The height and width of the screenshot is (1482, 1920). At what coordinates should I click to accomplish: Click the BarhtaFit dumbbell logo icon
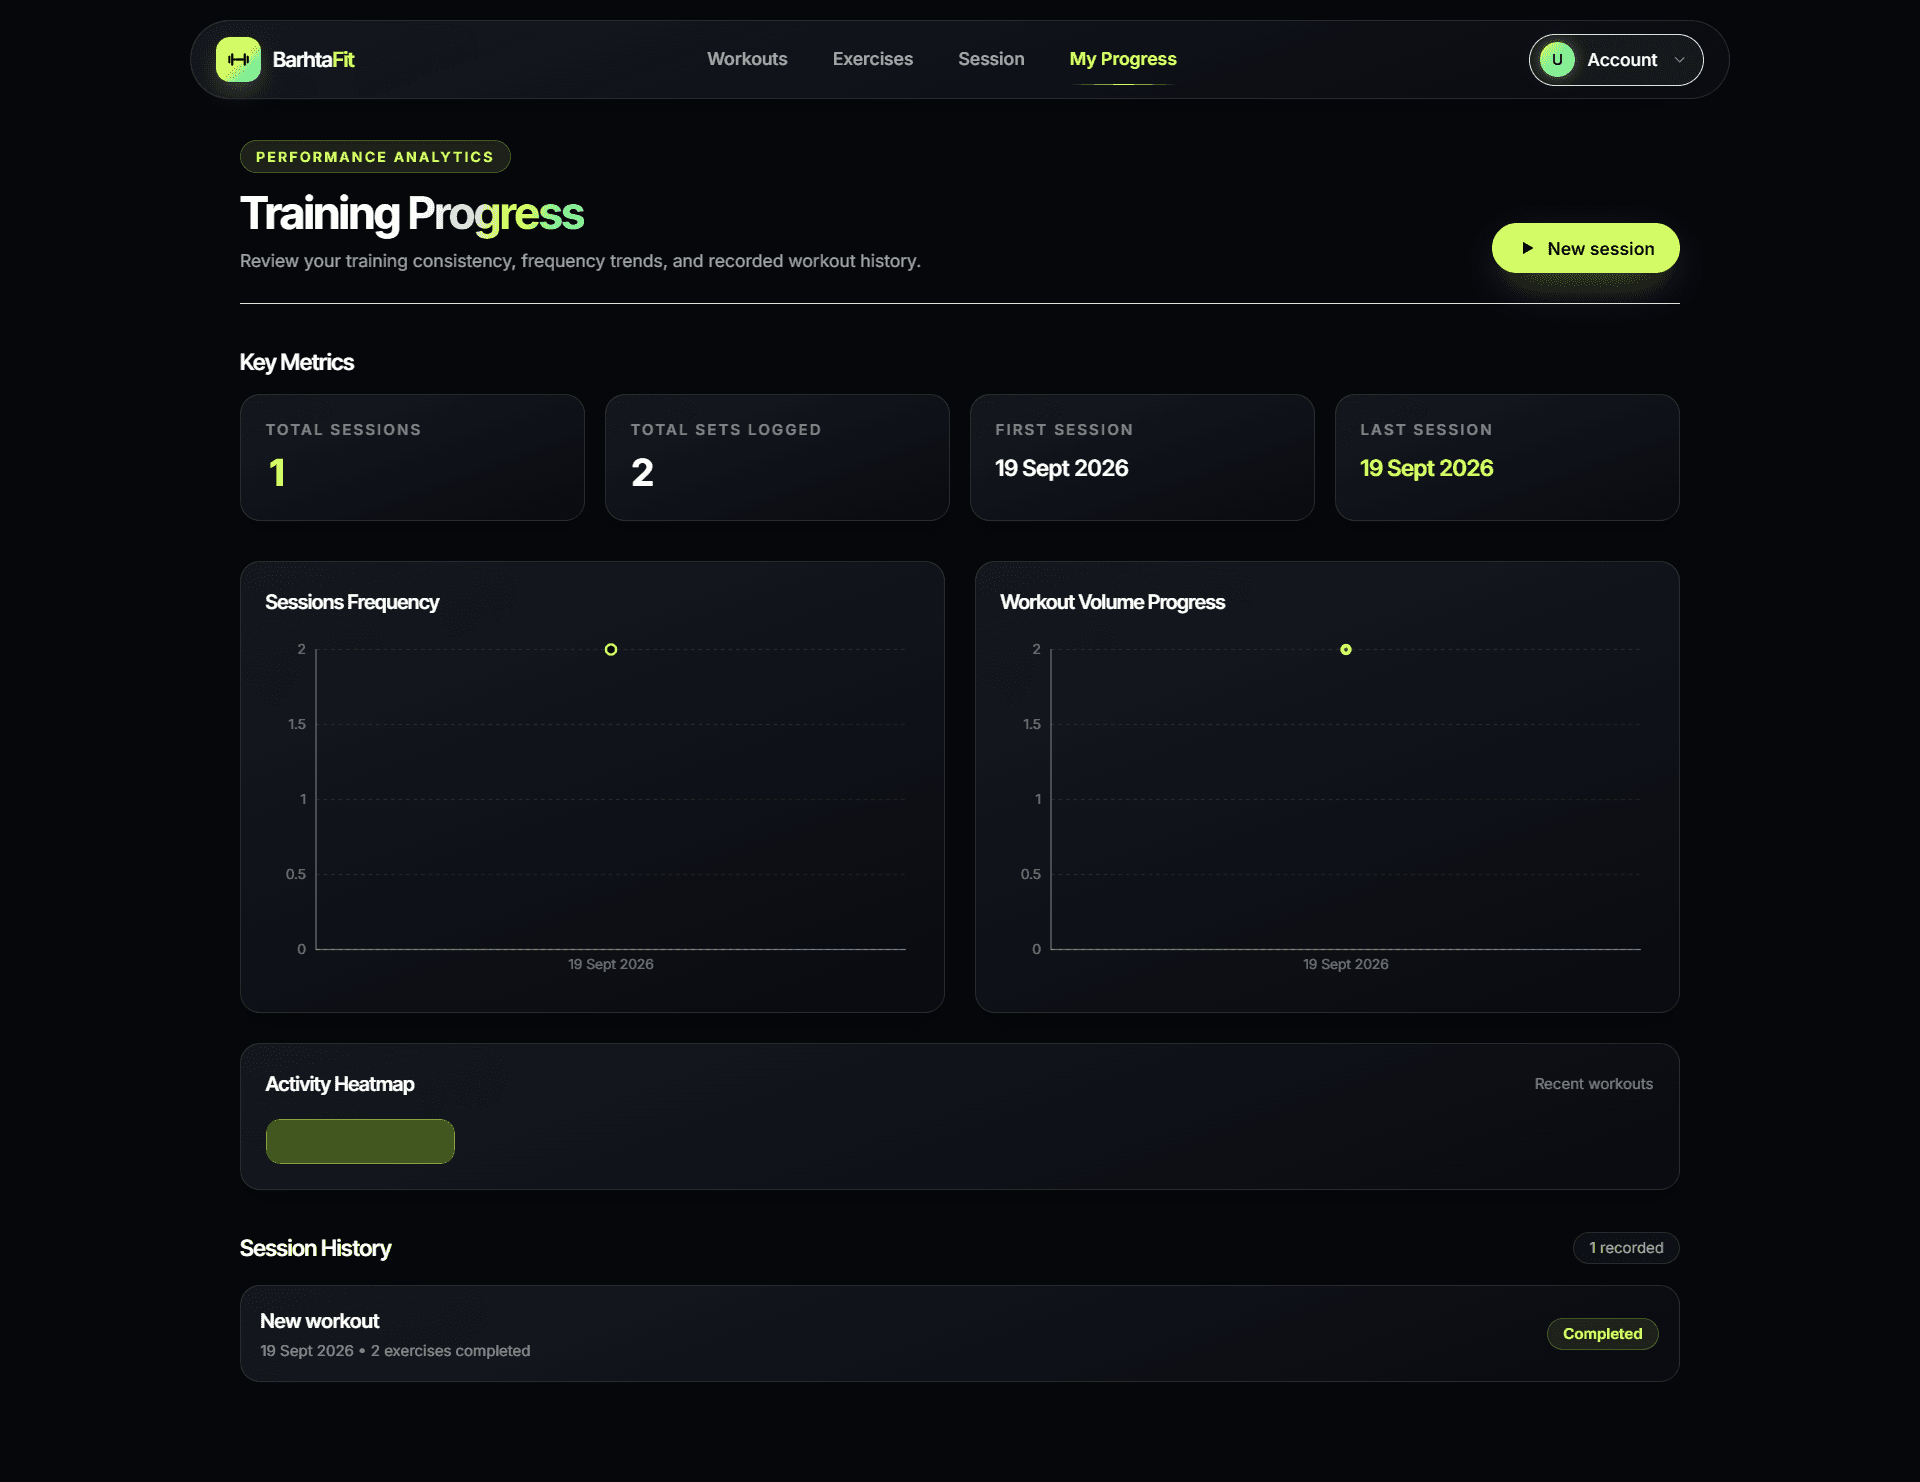click(x=238, y=60)
